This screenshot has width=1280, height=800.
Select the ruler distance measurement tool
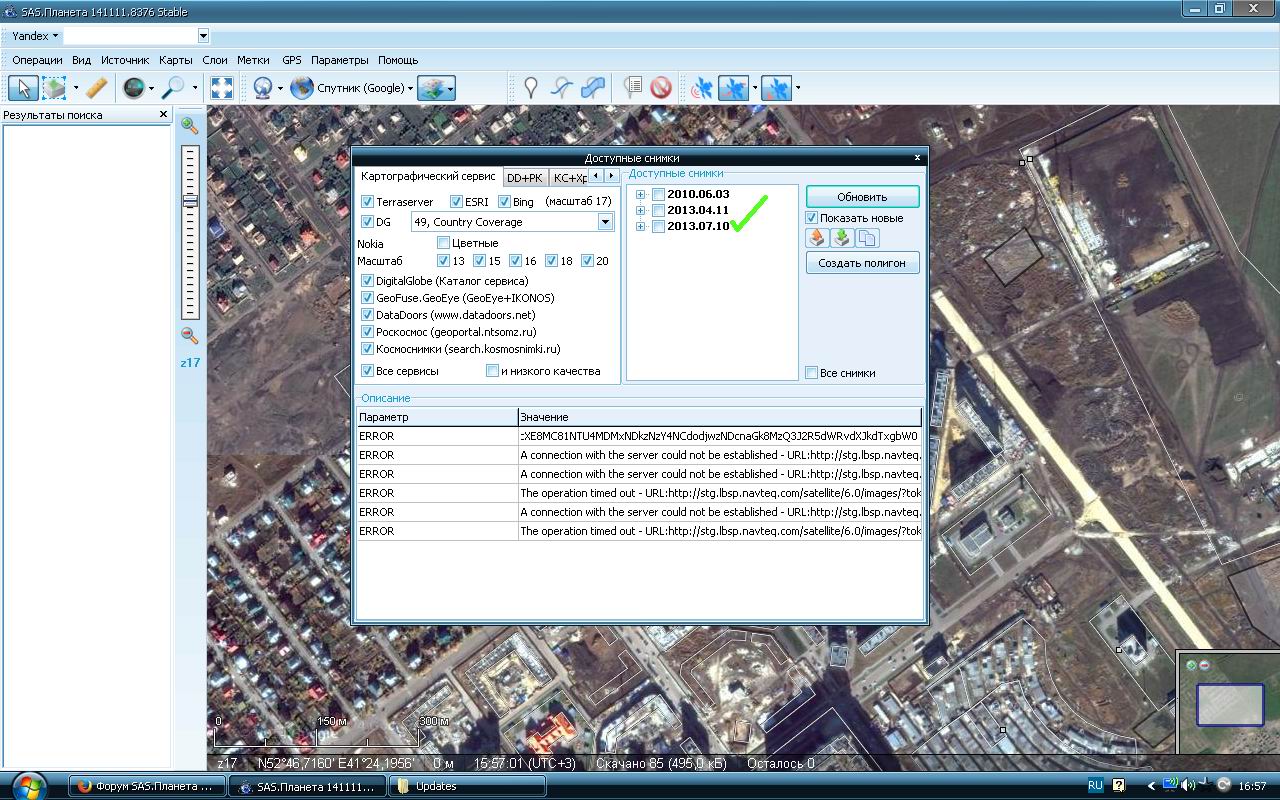(96, 88)
